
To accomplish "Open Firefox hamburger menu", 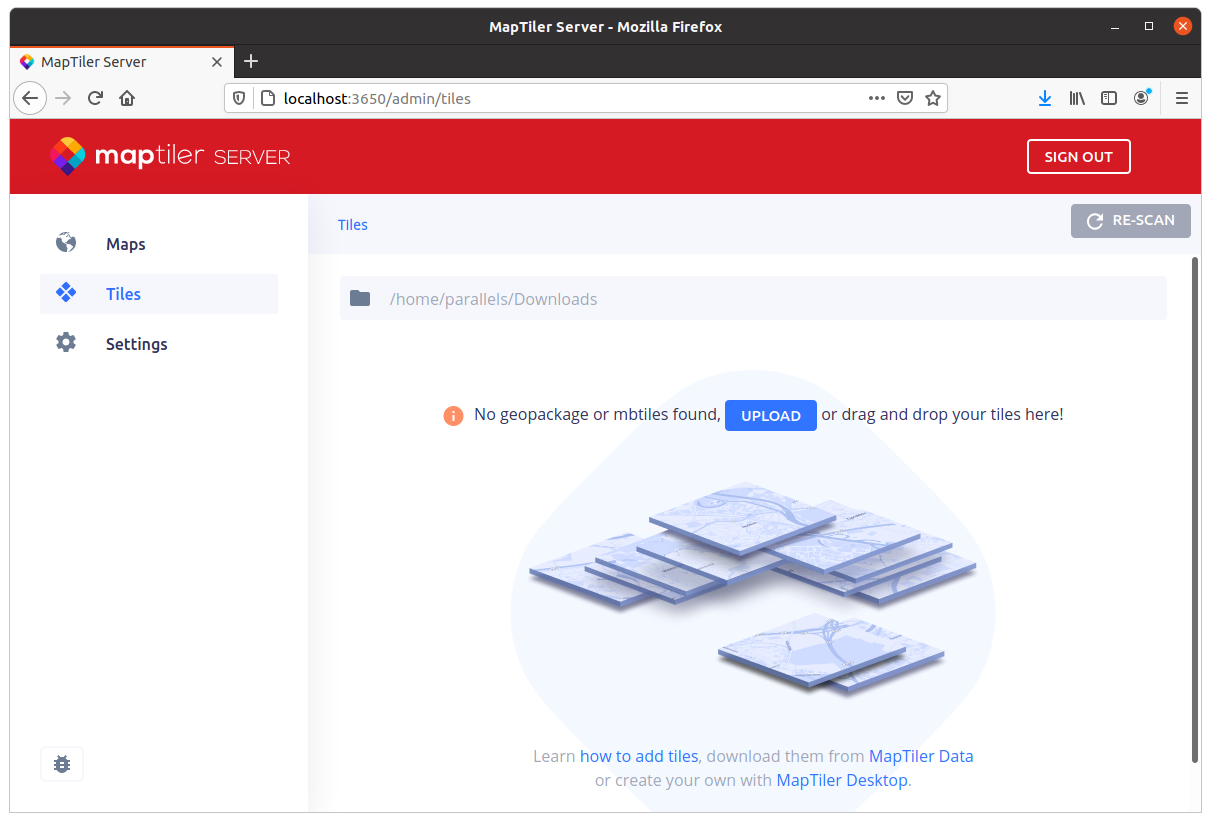I will tap(1181, 98).
